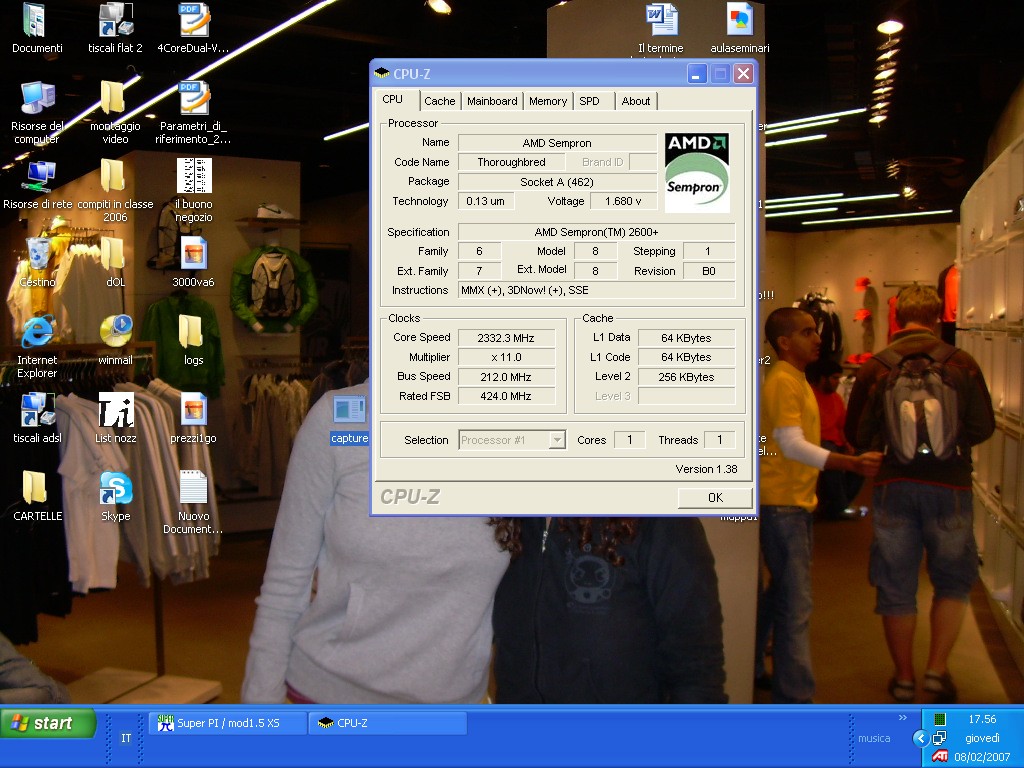Open the Processor #1 selection dropdown

[x=513, y=440]
